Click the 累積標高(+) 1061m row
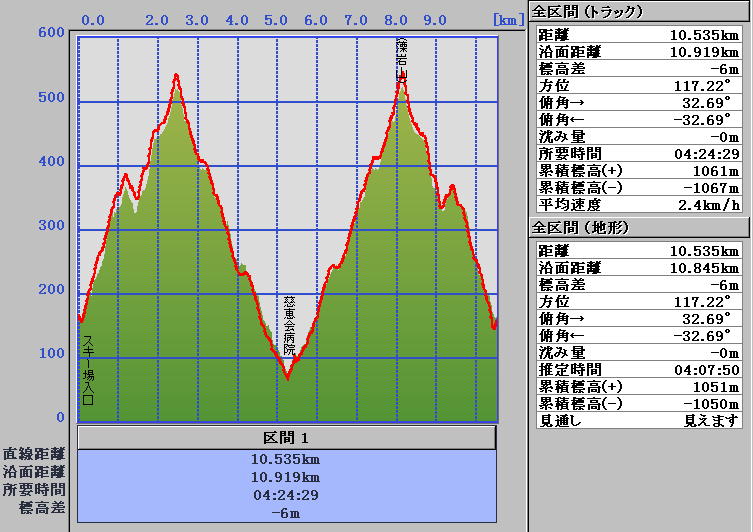 (x=640, y=171)
